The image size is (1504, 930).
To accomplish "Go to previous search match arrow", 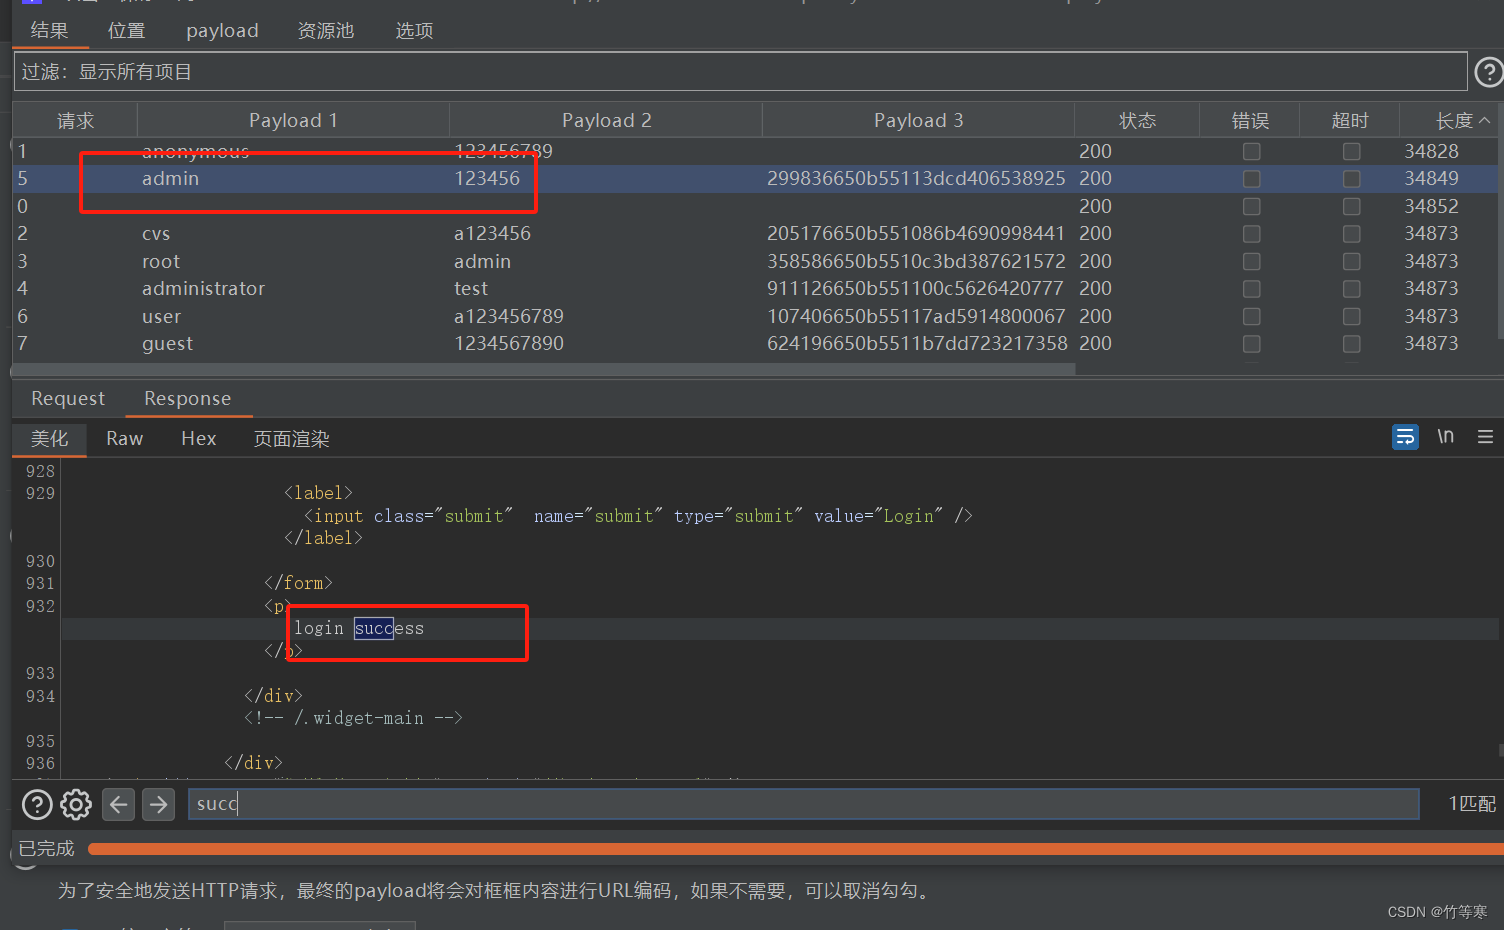I will [119, 804].
